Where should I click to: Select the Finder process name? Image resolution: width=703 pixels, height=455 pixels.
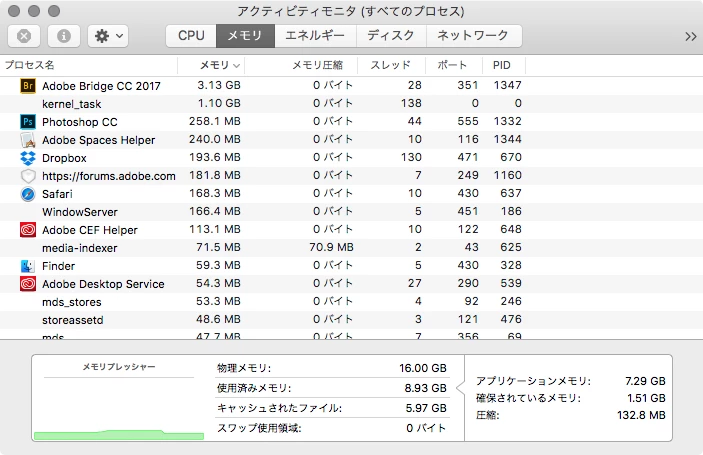58,266
